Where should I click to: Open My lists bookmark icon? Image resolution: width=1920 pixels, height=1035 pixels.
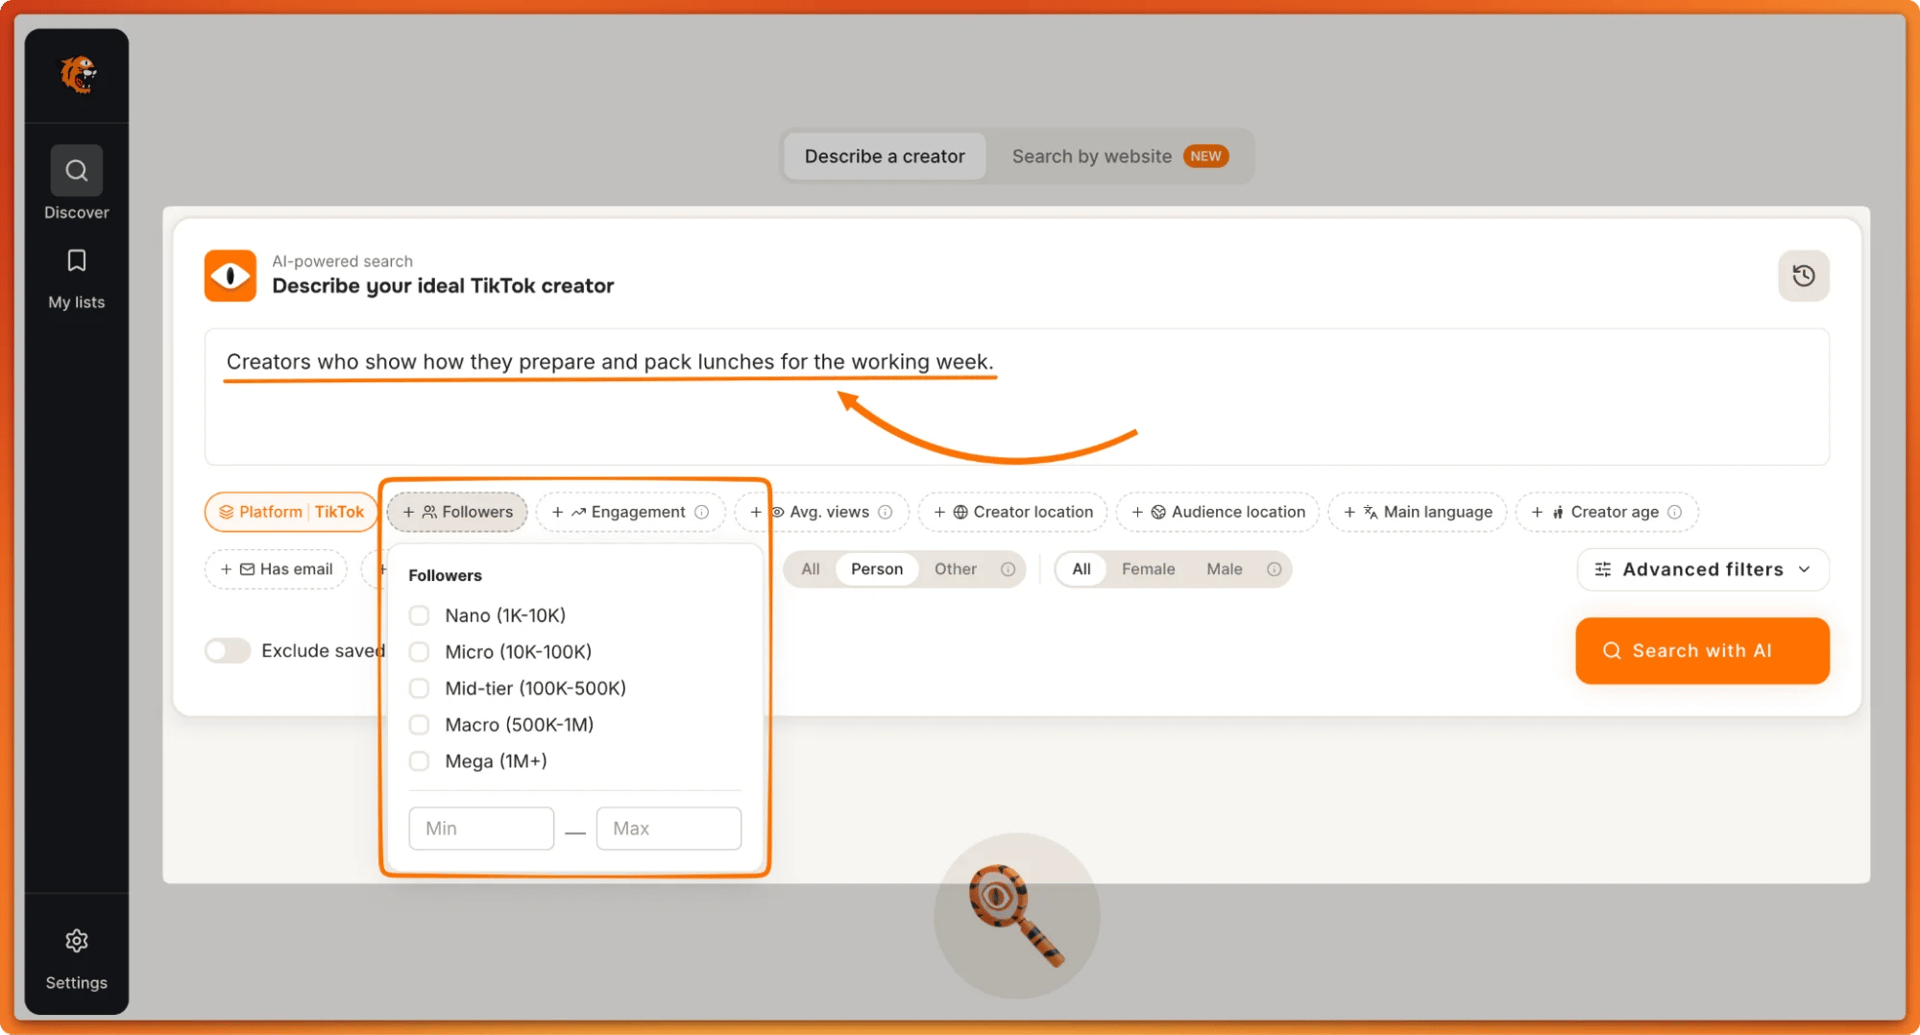[x=77, y=261]
